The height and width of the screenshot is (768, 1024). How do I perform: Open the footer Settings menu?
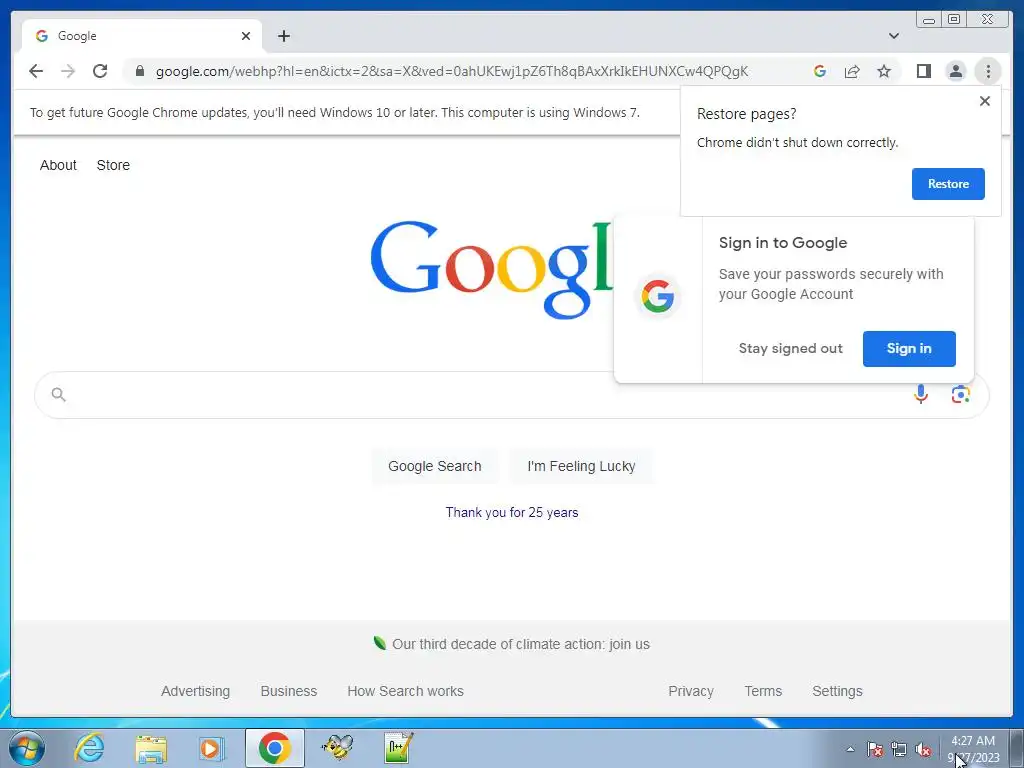click(837, 691)
